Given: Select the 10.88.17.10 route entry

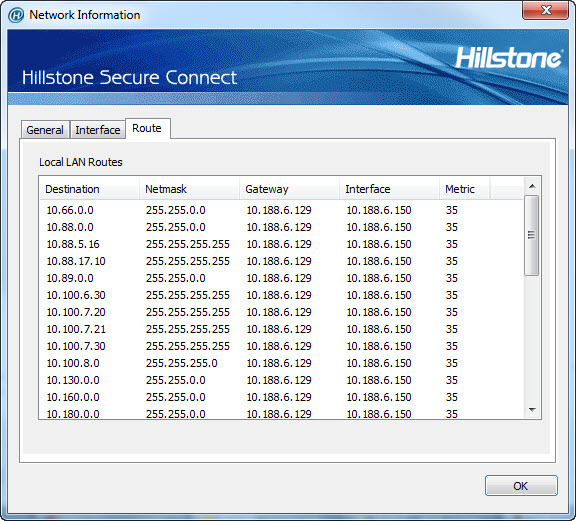Looking at the screenshot, I should [x=281, y=261].
